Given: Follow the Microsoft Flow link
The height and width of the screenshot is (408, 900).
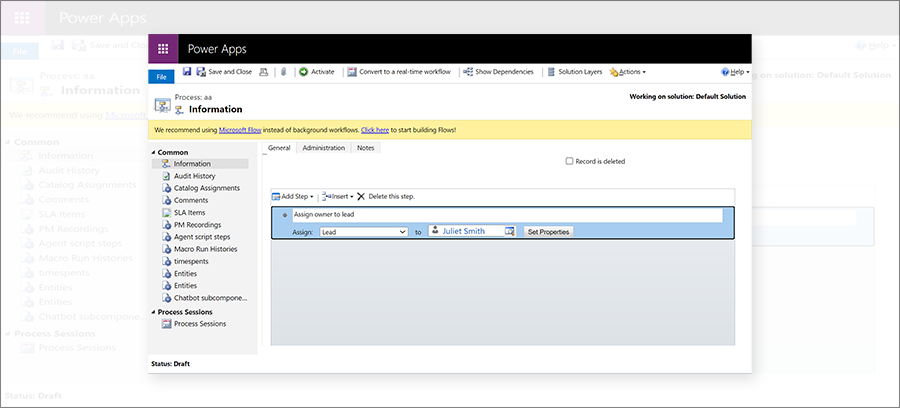Looking at the screenshot, I should (x=240, y=130).
